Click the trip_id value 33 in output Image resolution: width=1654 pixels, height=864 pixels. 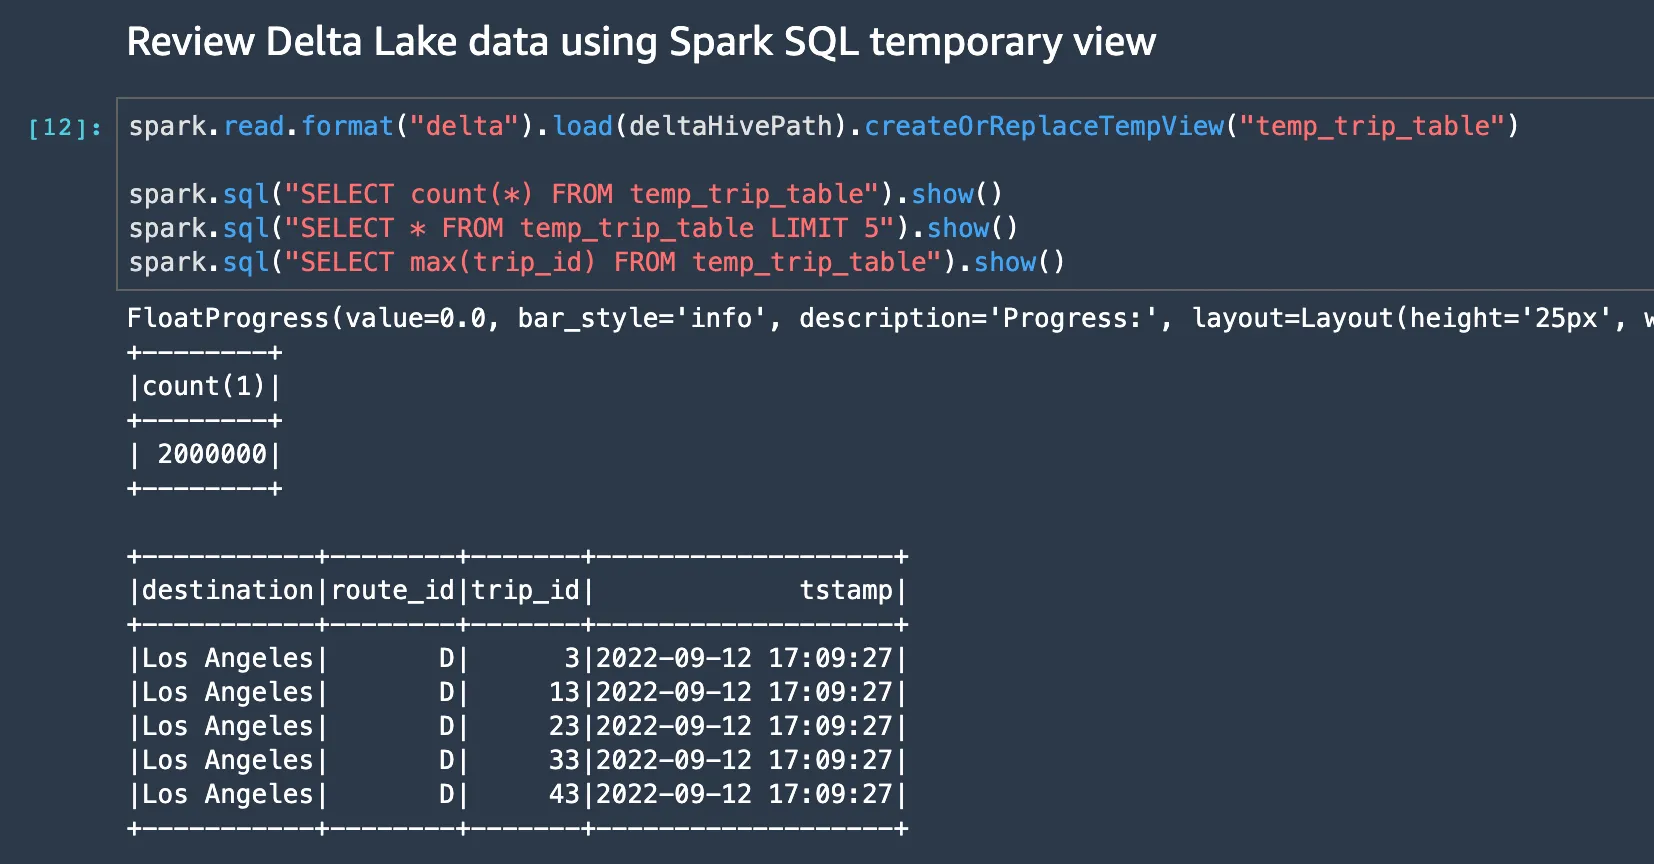(x=564, y=760)
